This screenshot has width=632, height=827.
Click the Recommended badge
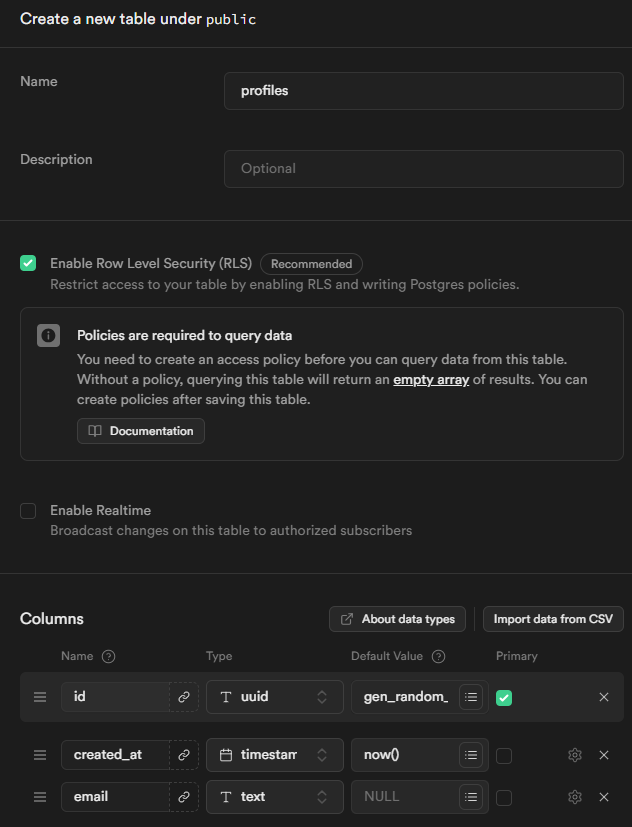pos(311,264)
